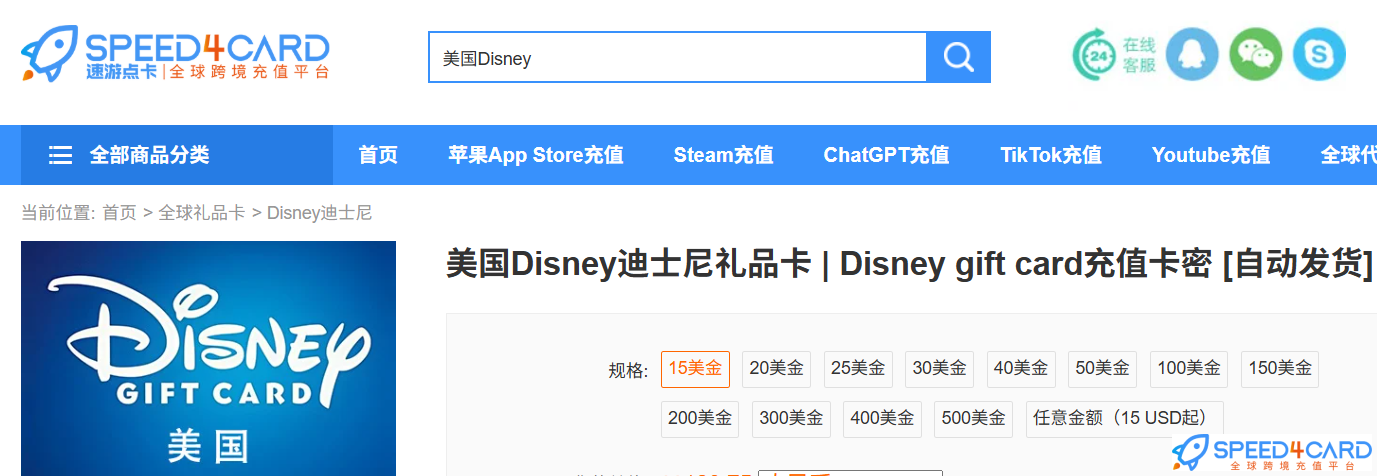Open the TikTok充值 menu item
1377x476 pixels.
[1051, 155]
